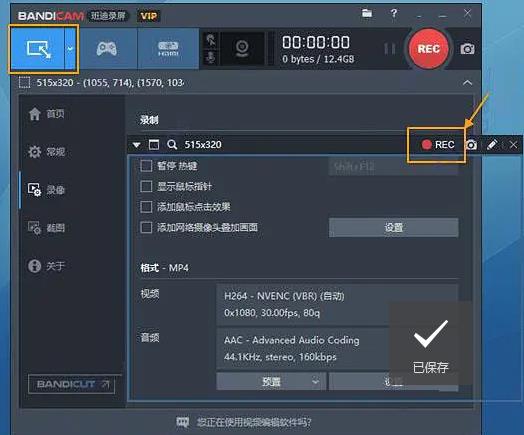Start recording with the capture bar REC button
The image size is (524, 435).
pyautogui.click(x=438, y=145)
